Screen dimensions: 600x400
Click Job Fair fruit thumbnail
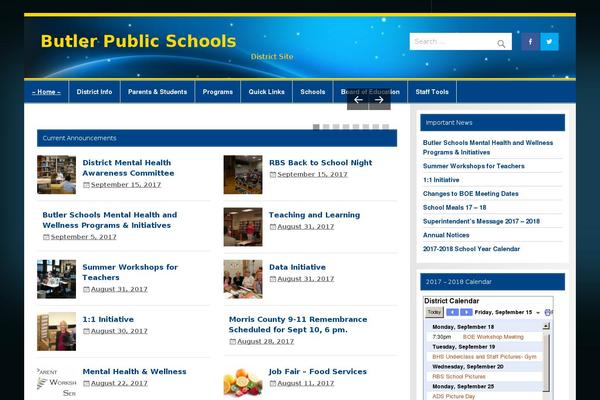243,382
